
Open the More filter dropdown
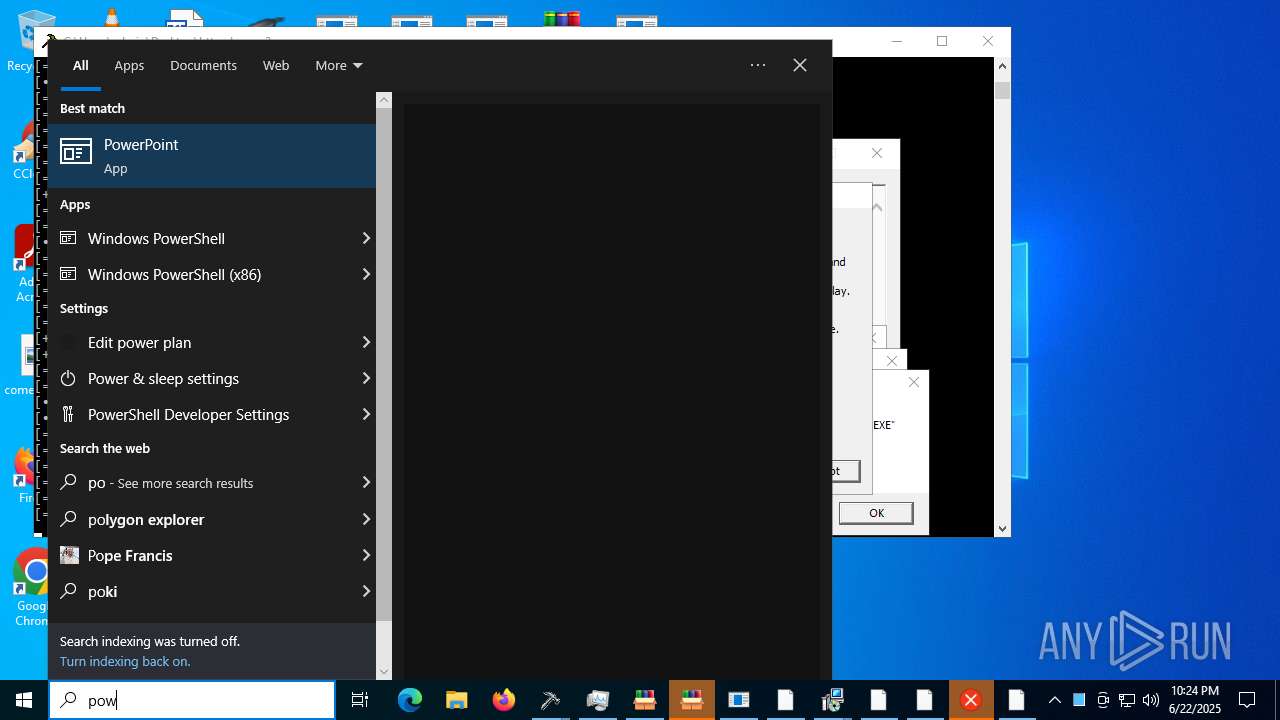point(339,65)
